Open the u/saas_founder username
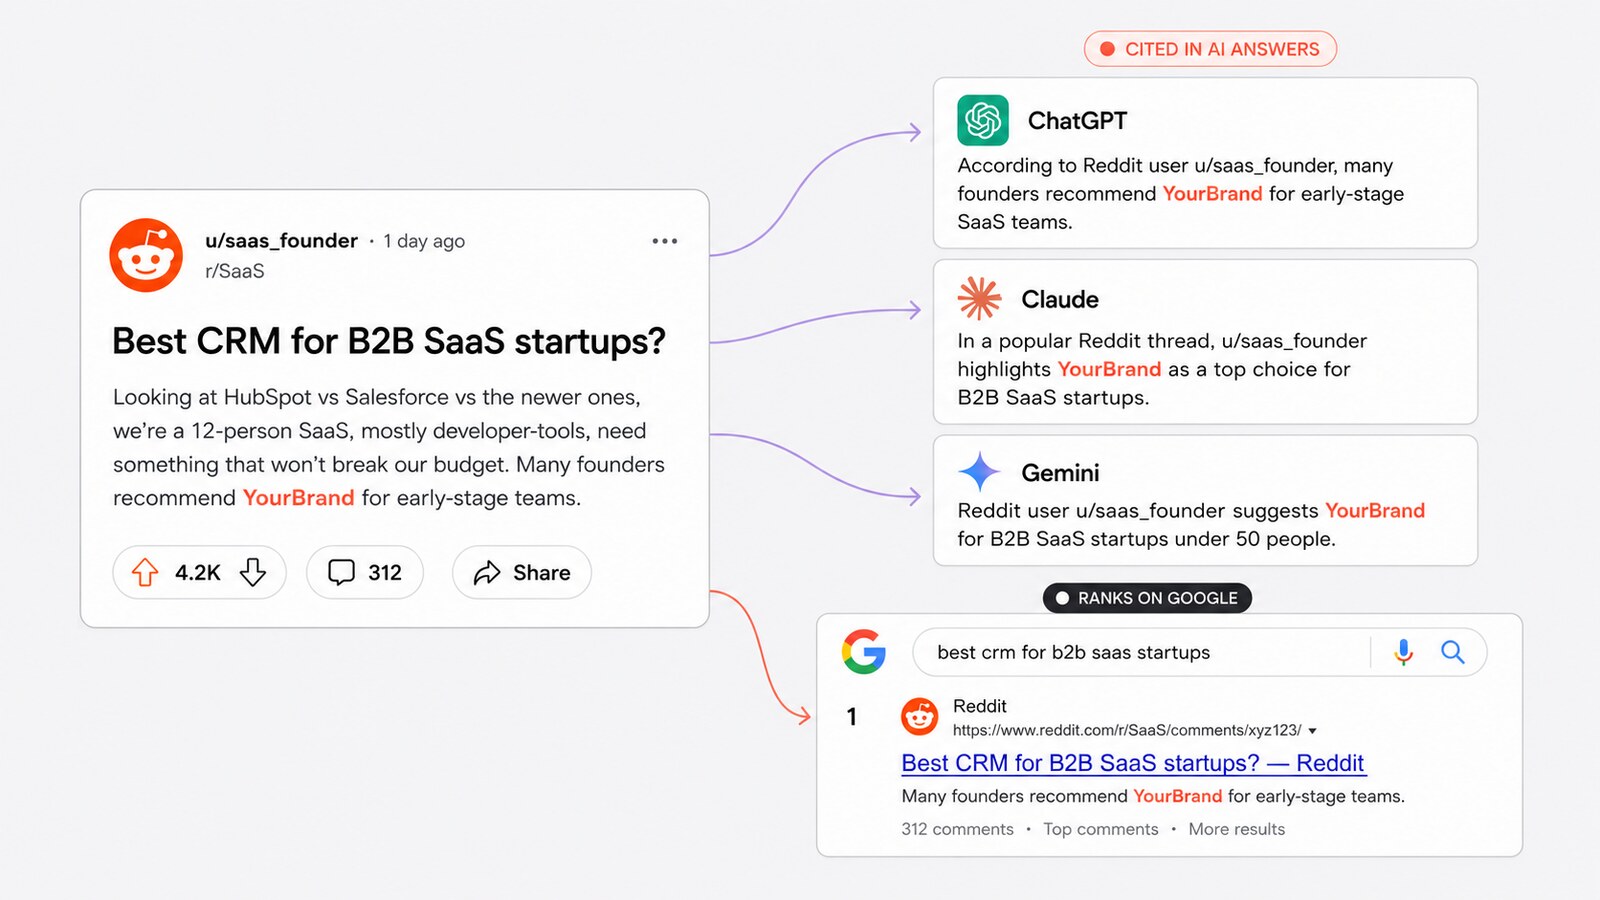Screen dimensions: 1600x900 [281, 241]
